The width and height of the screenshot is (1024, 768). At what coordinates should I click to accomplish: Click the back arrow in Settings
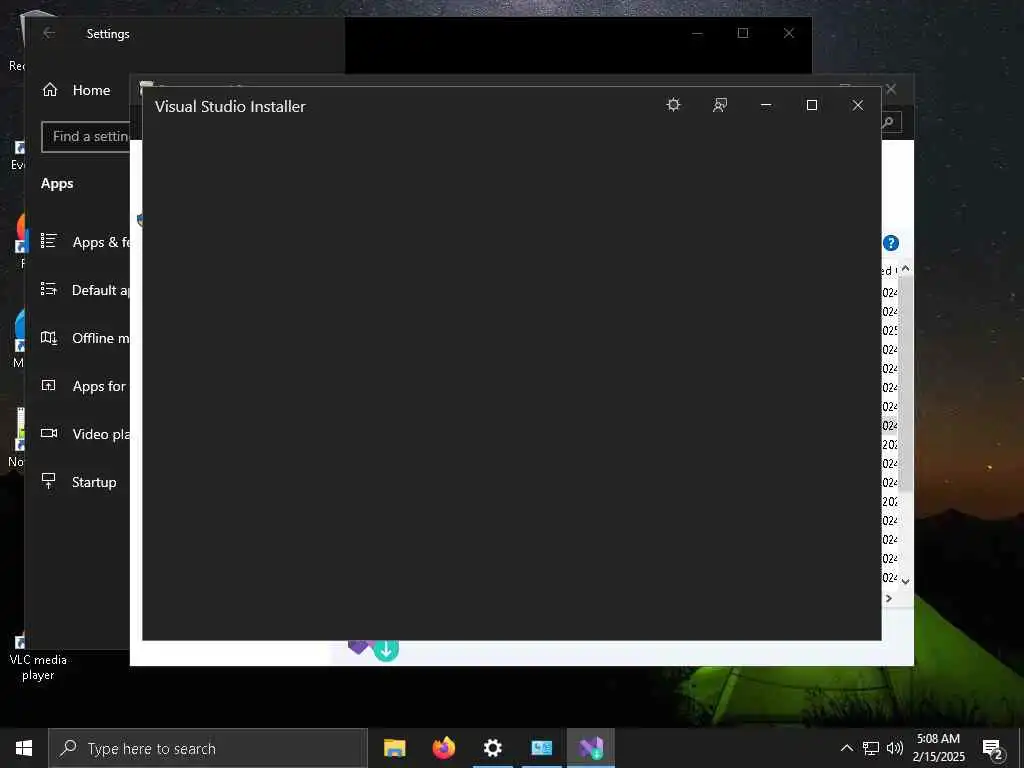[49, 33]
